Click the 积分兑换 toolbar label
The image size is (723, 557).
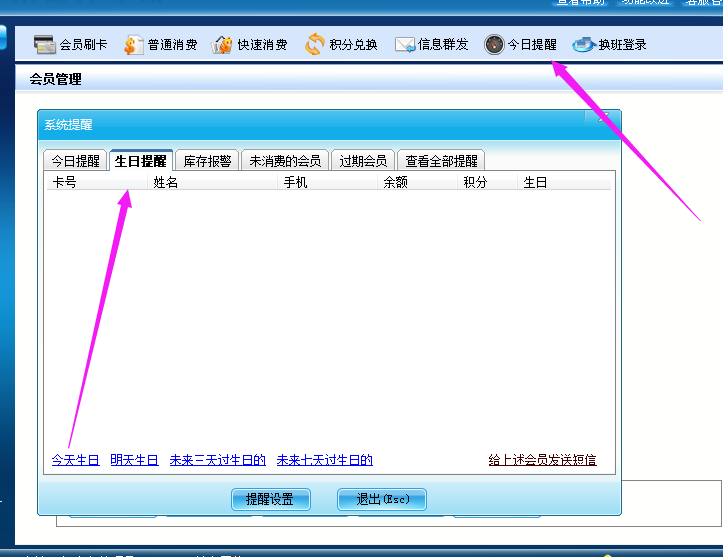353,45
